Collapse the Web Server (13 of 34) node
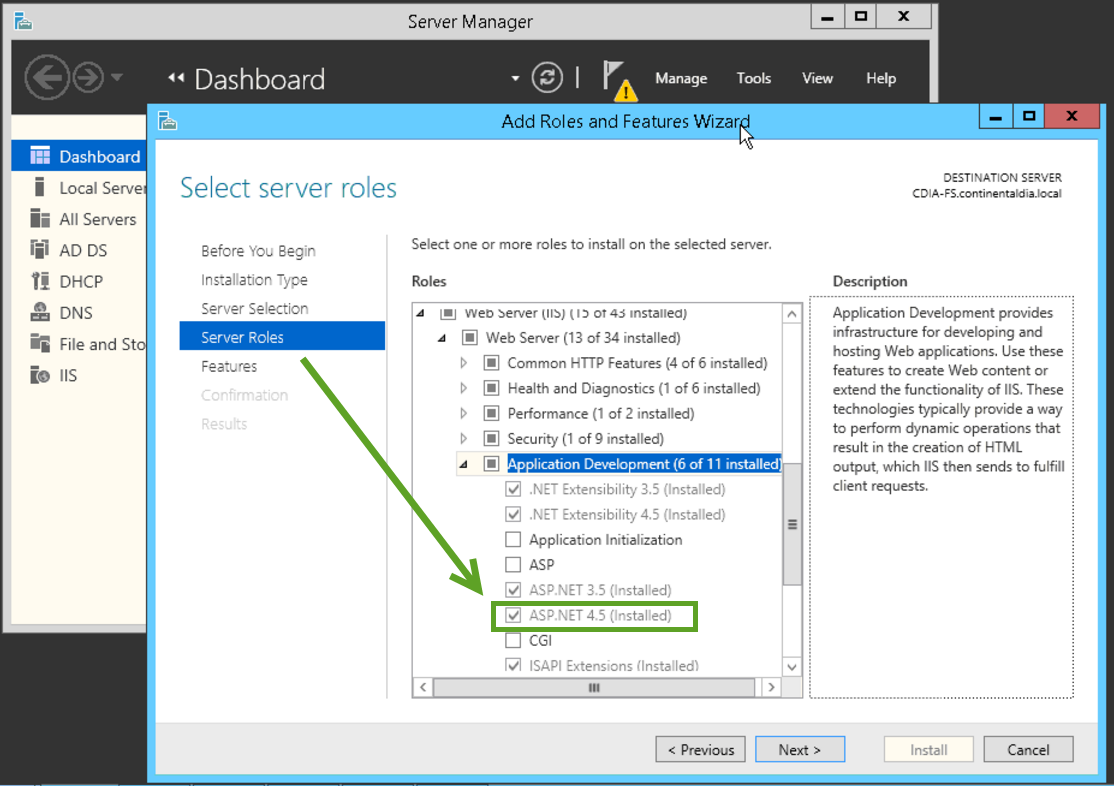The width and height of the screenshot is (1114, 786). pos(442,338)
